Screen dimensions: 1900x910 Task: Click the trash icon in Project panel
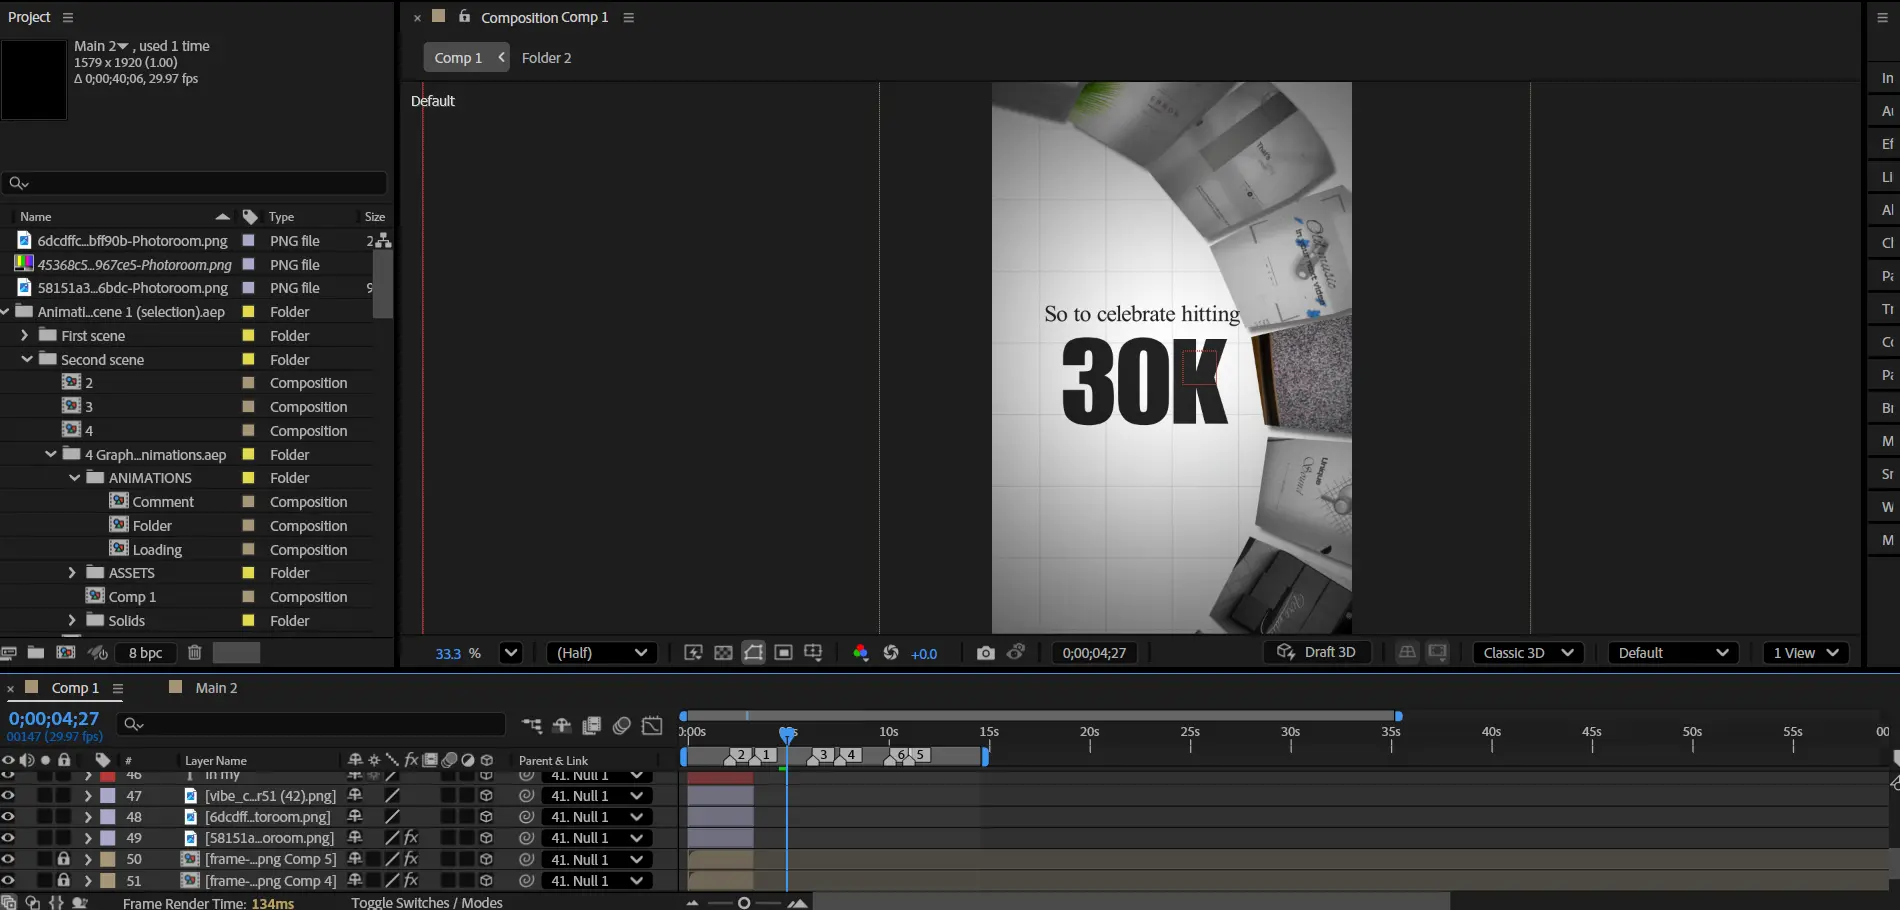click(x=195, y=653)
